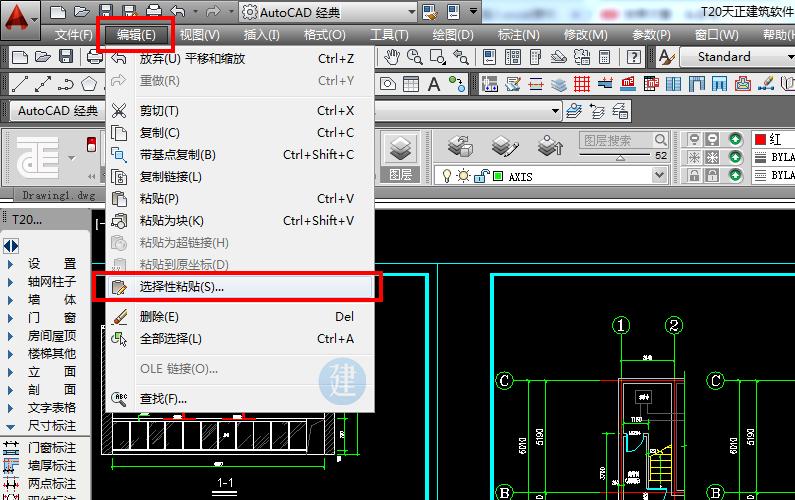Select the Multiline Text A tool
This screenshot has height=500, width=795.
[x=434, y=84]
